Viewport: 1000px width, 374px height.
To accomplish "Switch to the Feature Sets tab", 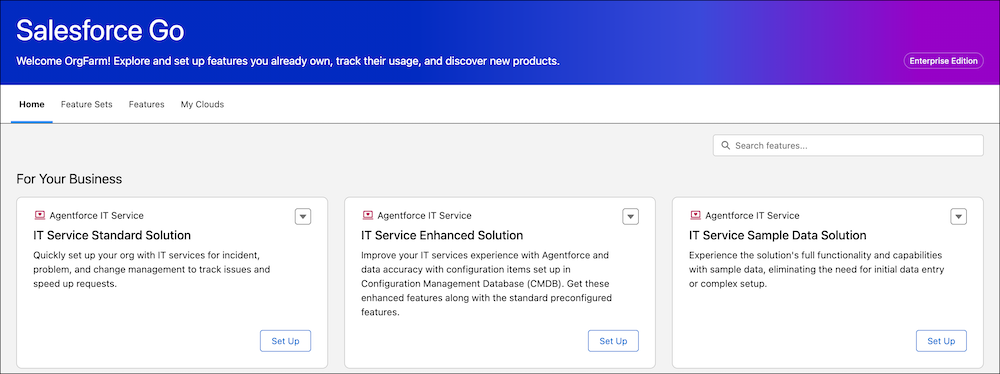I will point(87,104).
